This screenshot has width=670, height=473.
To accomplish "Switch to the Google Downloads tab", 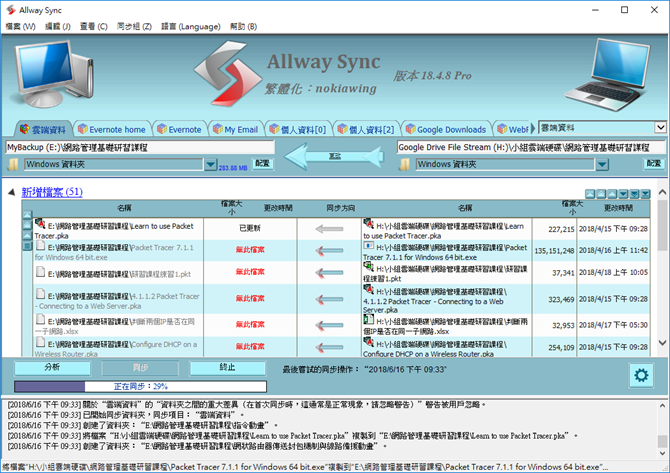I will click(x=447, y=129).
